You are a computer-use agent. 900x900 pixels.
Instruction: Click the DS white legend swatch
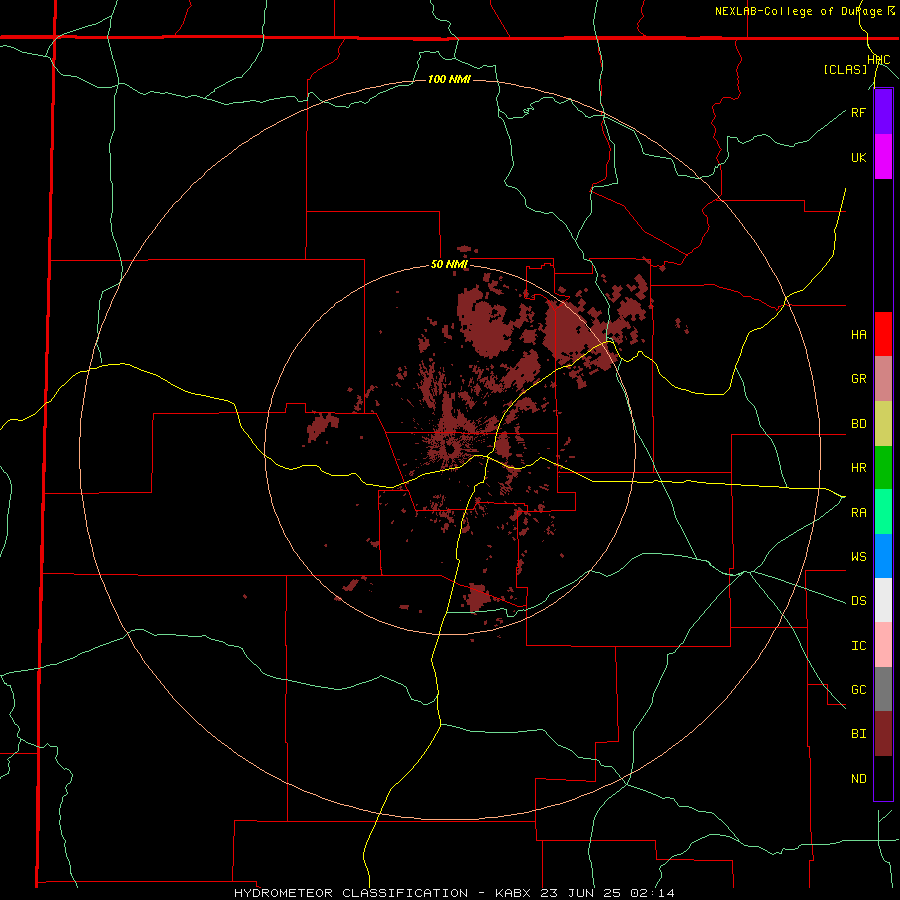(883, 600)
